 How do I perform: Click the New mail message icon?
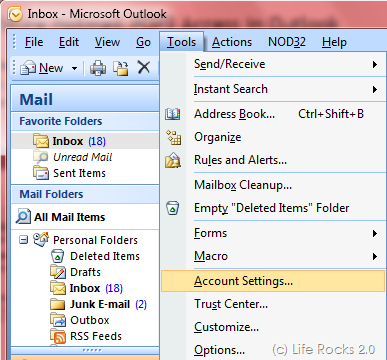point(28,68)
